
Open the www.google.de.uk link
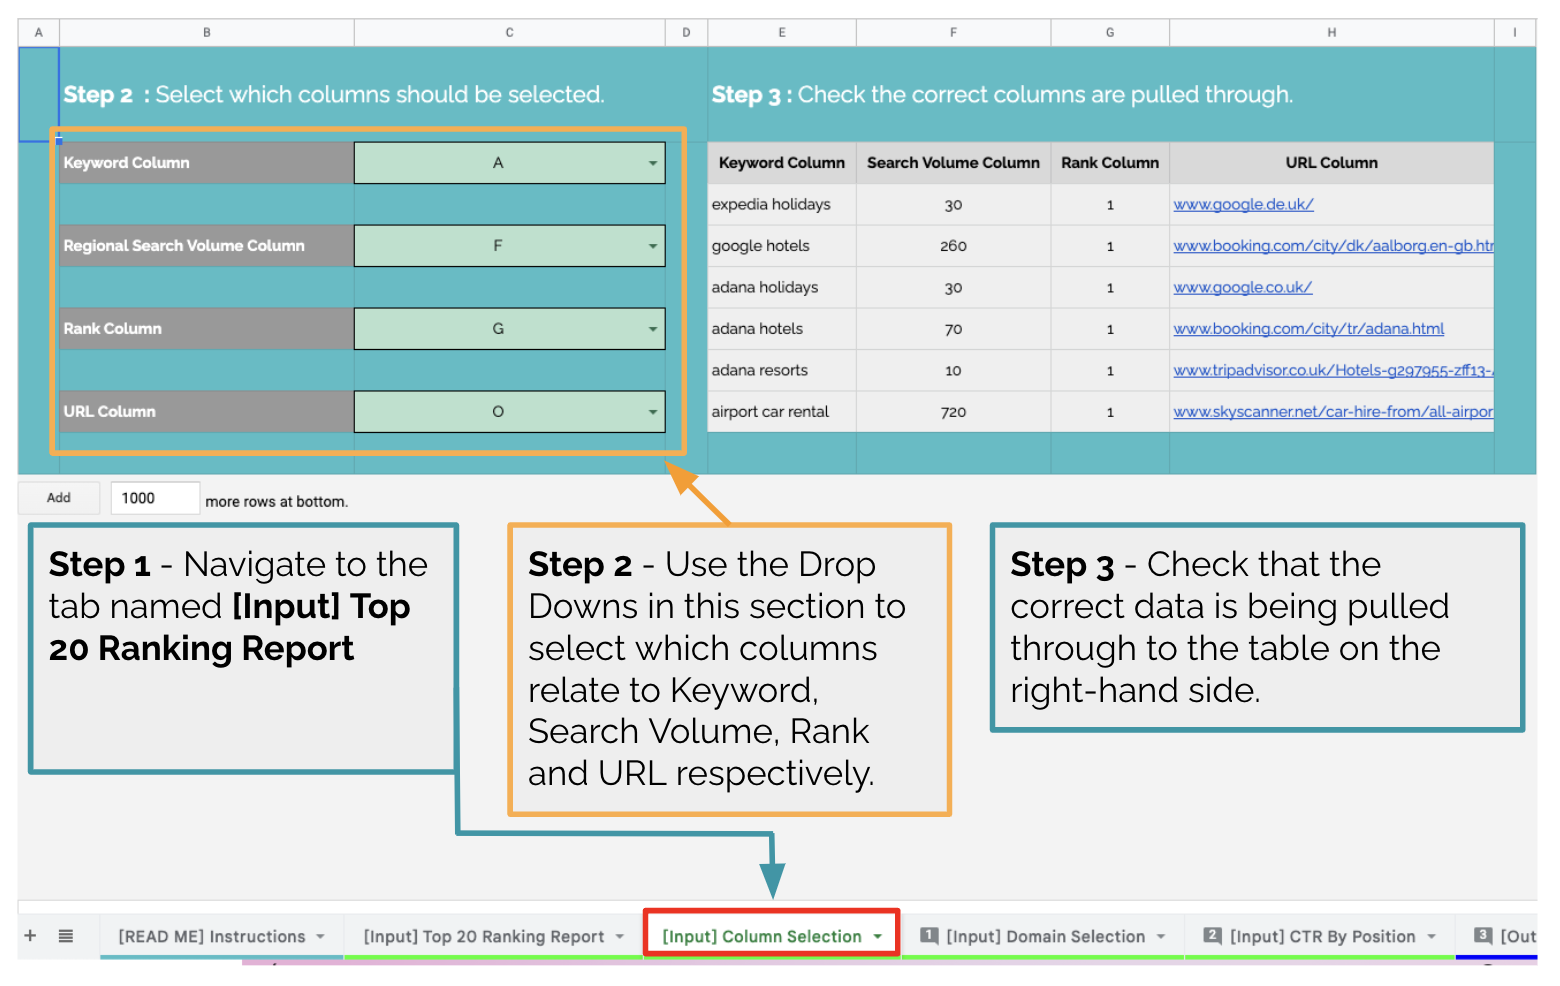(1243, 205)
